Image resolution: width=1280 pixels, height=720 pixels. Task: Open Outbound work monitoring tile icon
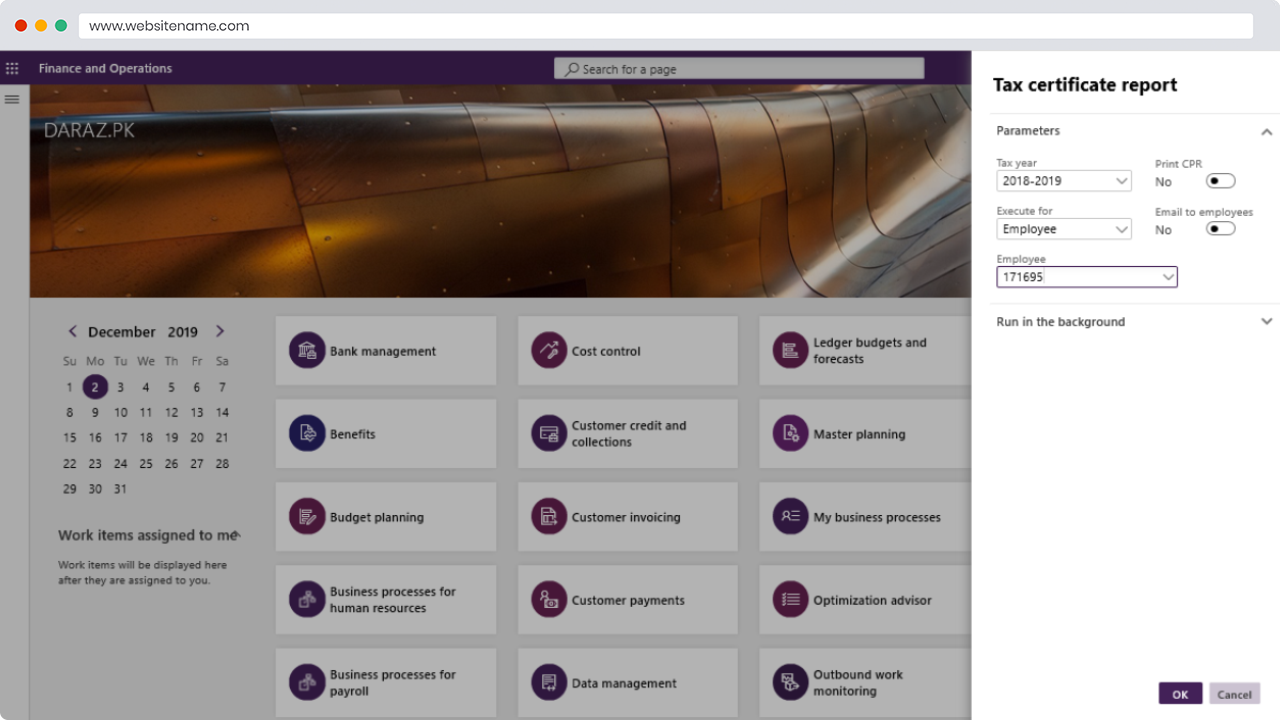(x=791, y=683)
